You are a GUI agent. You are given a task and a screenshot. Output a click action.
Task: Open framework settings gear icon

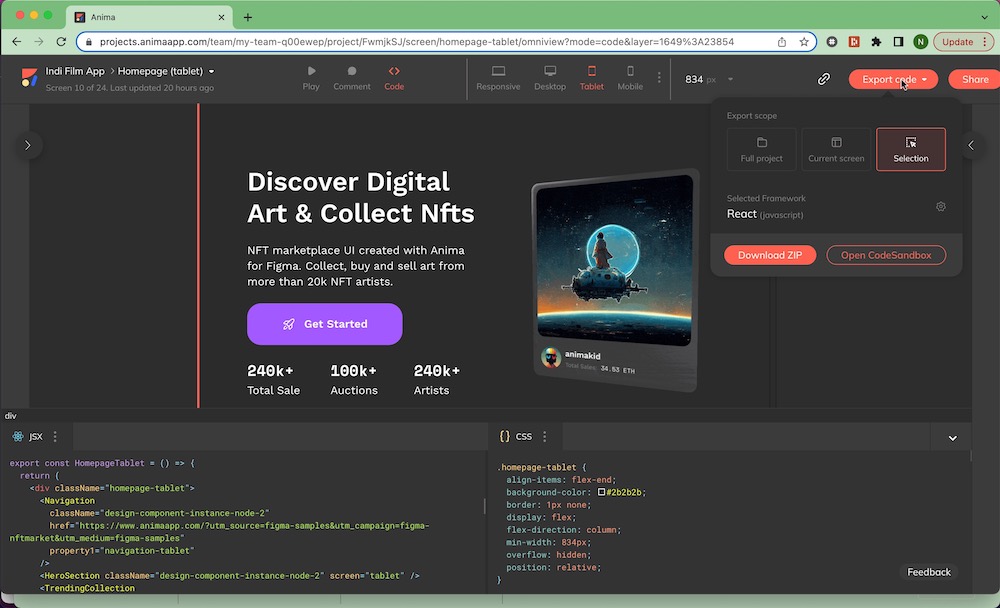pos(941,207)
